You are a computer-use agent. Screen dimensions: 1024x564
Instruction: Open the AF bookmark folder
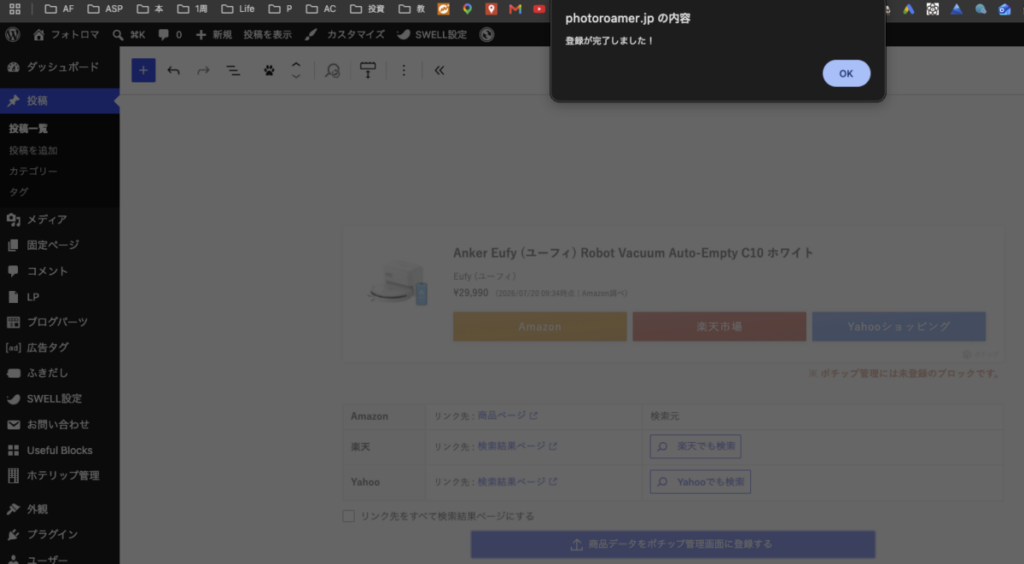tap(59, 9)
